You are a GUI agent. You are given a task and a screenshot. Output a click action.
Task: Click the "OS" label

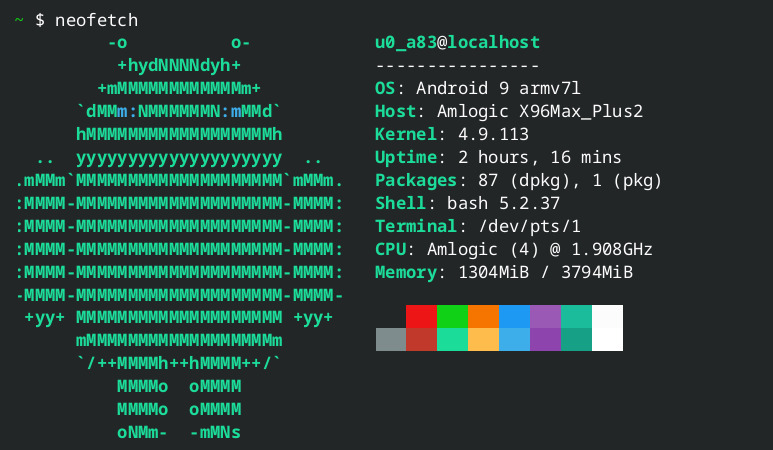coord(385,88)
